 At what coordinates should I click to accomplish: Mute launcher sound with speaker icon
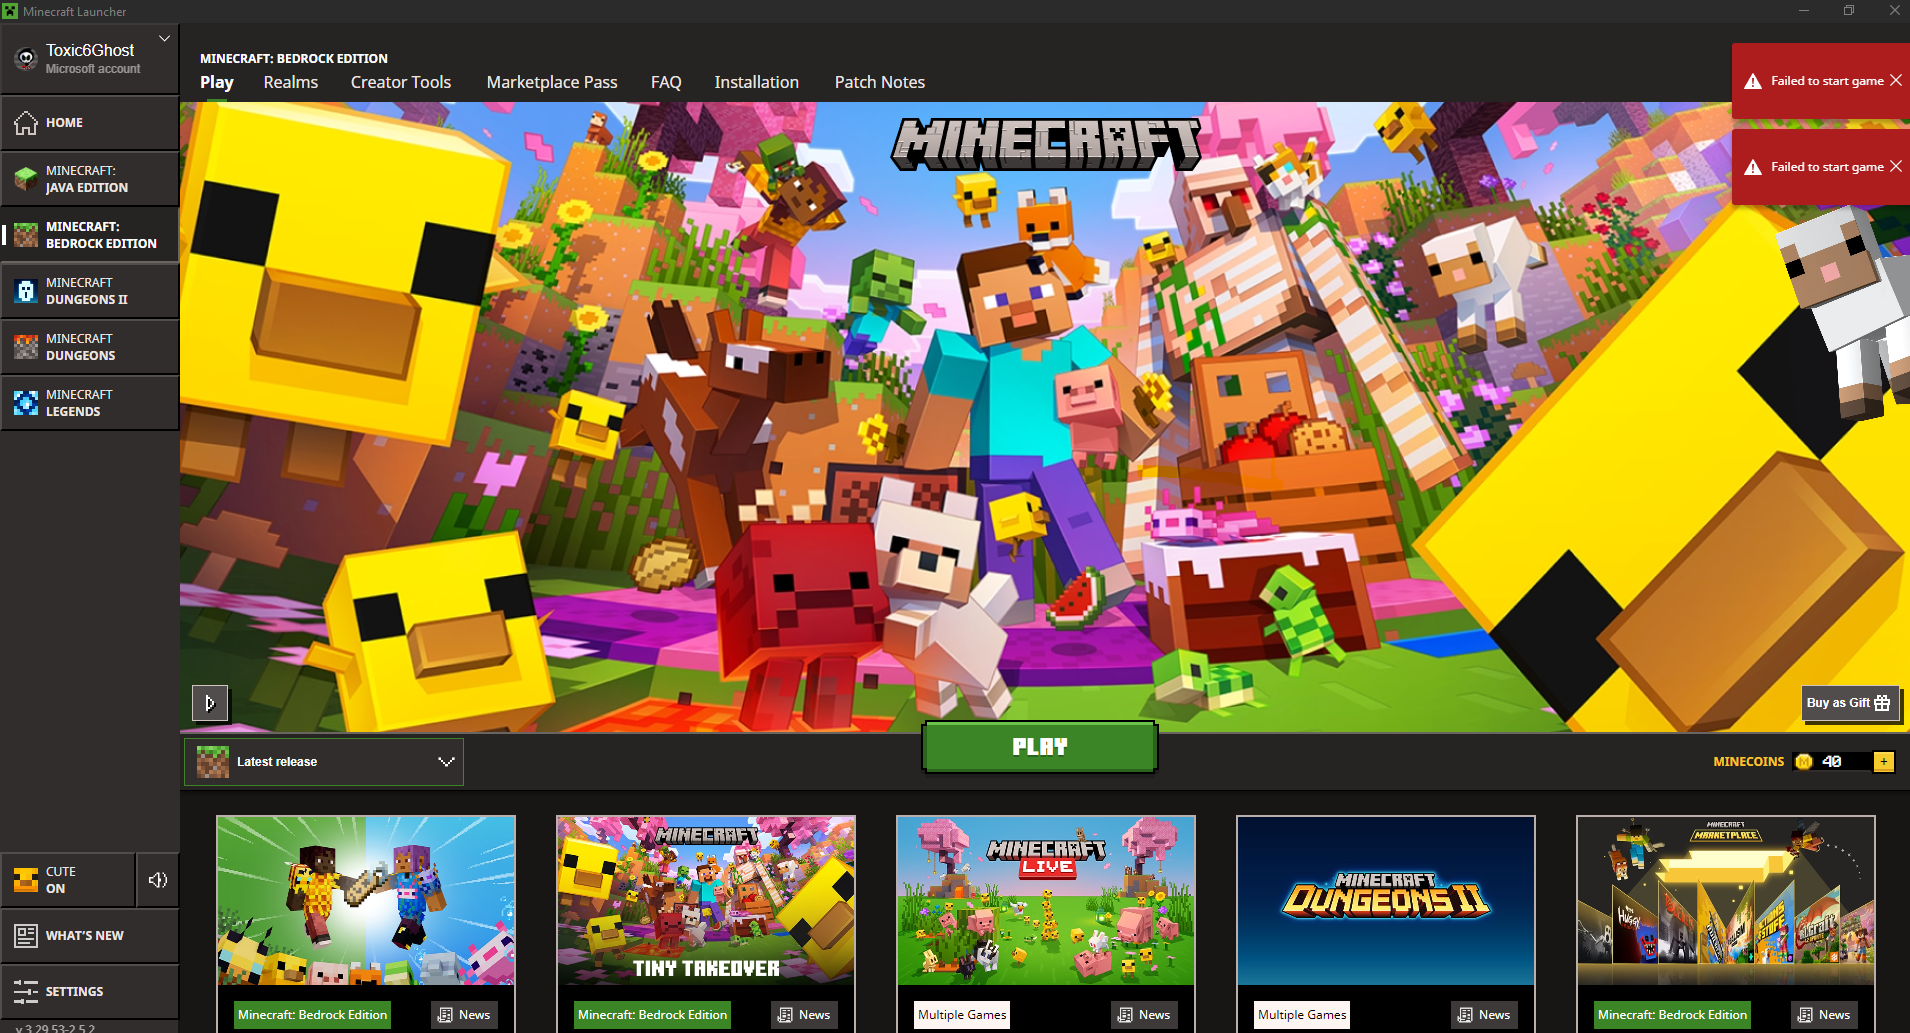158,880
